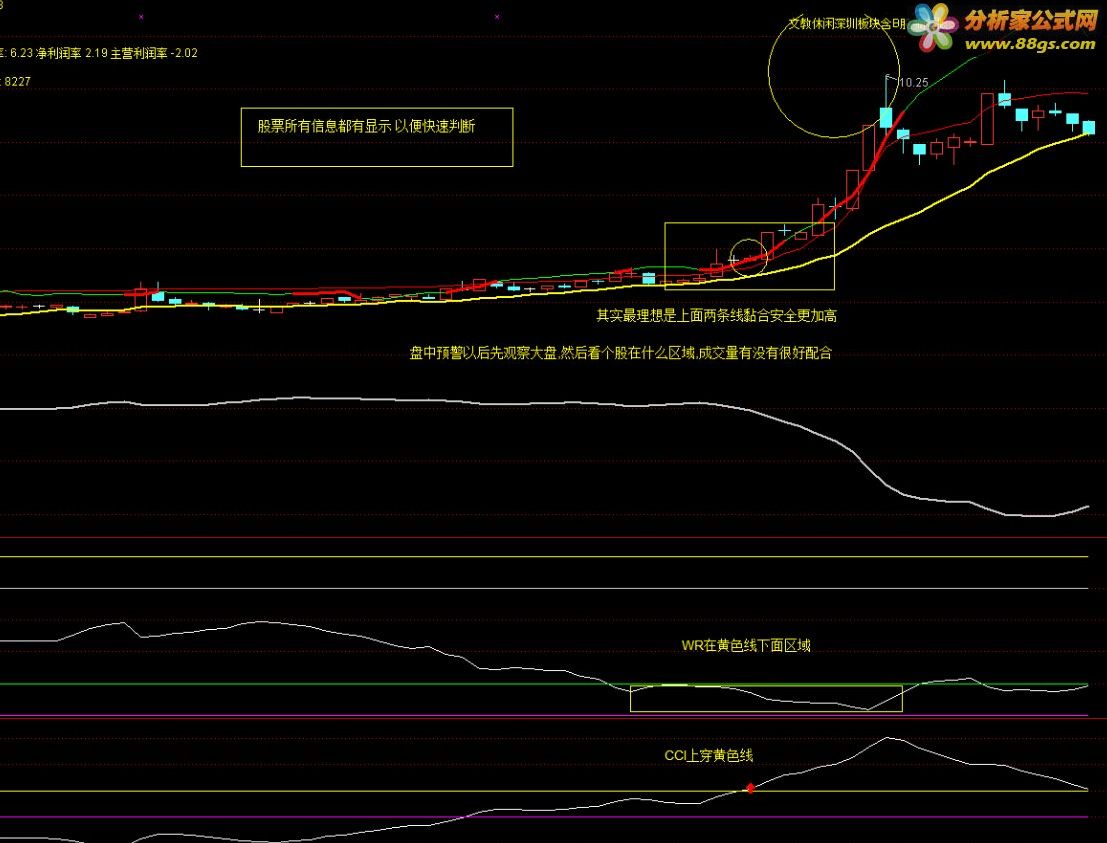The height and width of the screenshot is (843, 1107).
Task: Click the '净利润率 2.19' value
Action: pyautogui.click(x=71, y=53)
